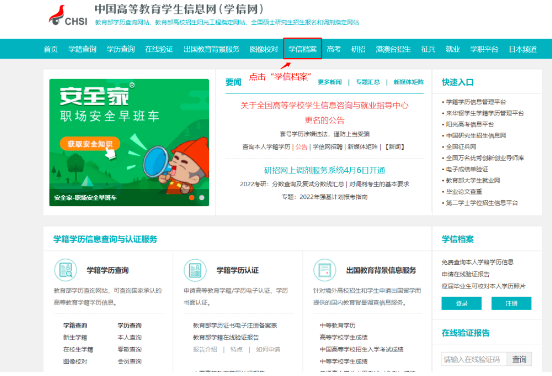The height and width of the screenshot is (376, 552).
Task: Open the 研招网上调剂服务系统4月6日开通 headline
Action: [325, 170]
